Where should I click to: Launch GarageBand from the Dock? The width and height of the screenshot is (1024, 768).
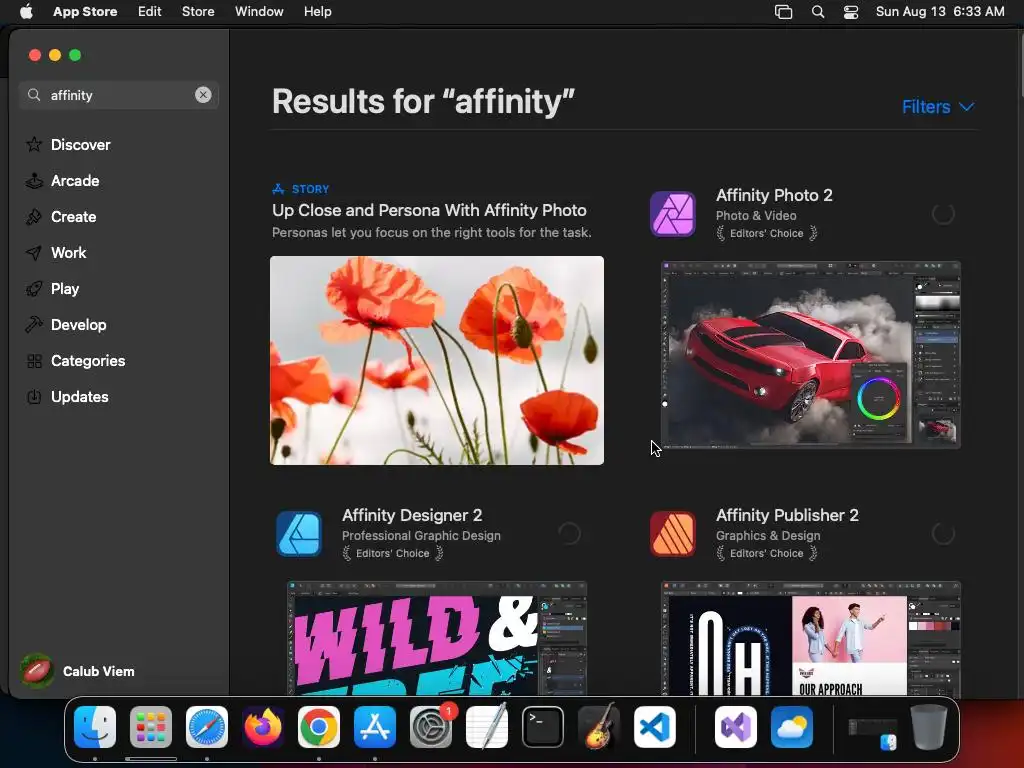599,727
